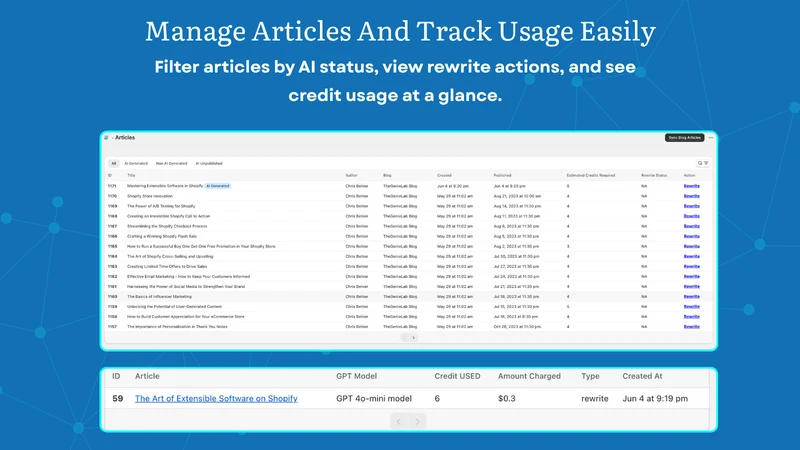Image resolution: width=800 pixels, height=450 pixels.
Task: Click the Credit USED column header
Action: (x=457, y=376)
